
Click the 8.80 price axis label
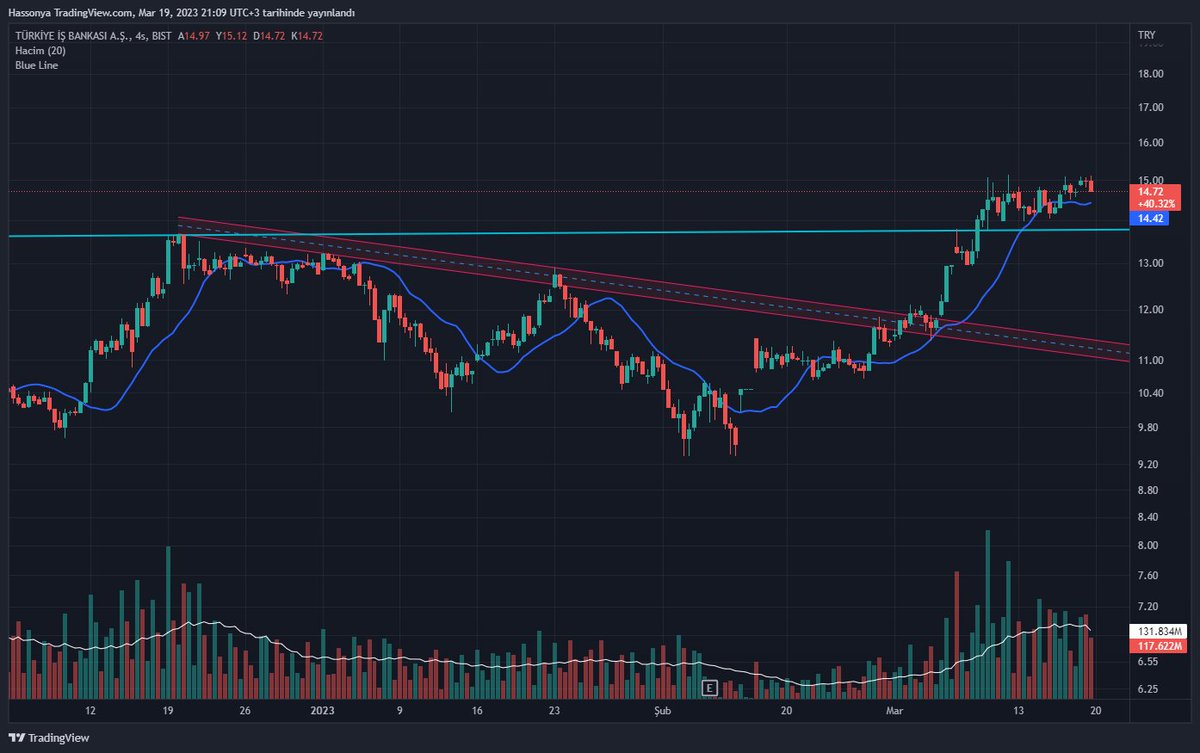pos(1148,491)
